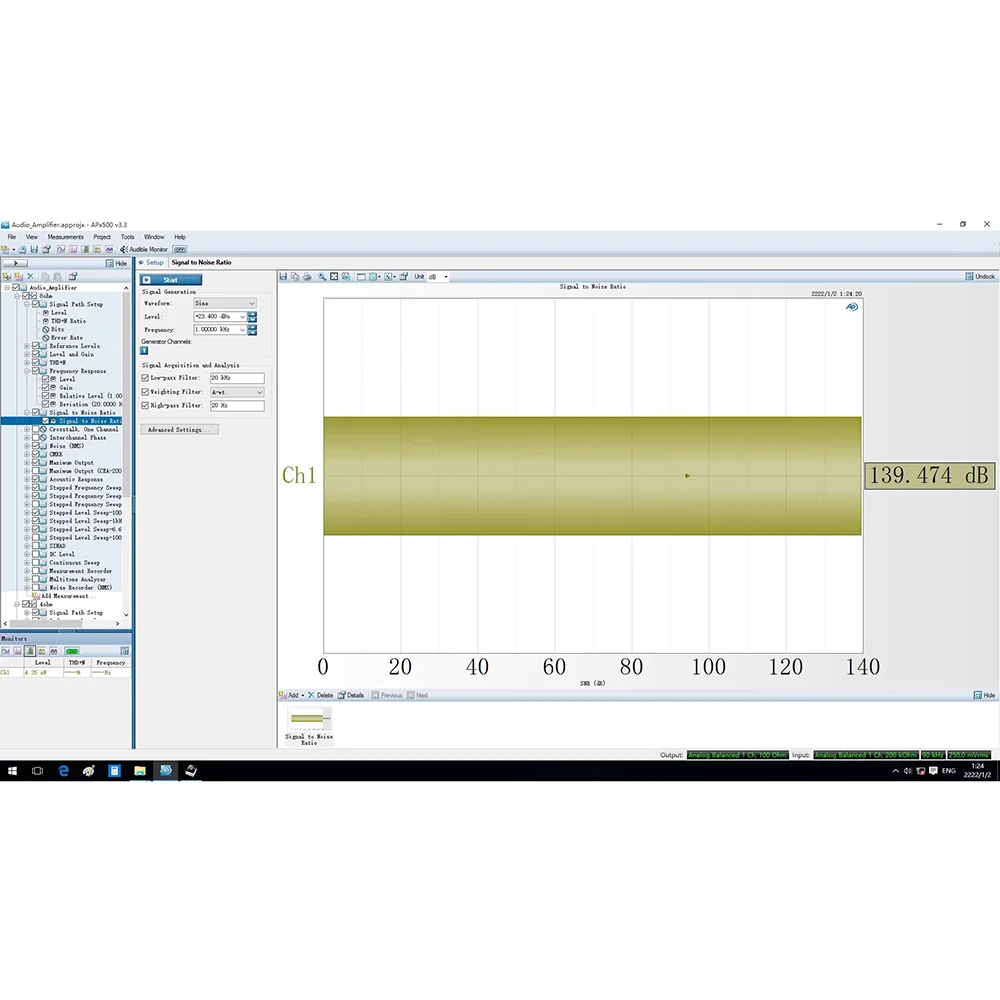
Task: Open the Unit dropdown showing dB
Action: [x=438, y=277]
